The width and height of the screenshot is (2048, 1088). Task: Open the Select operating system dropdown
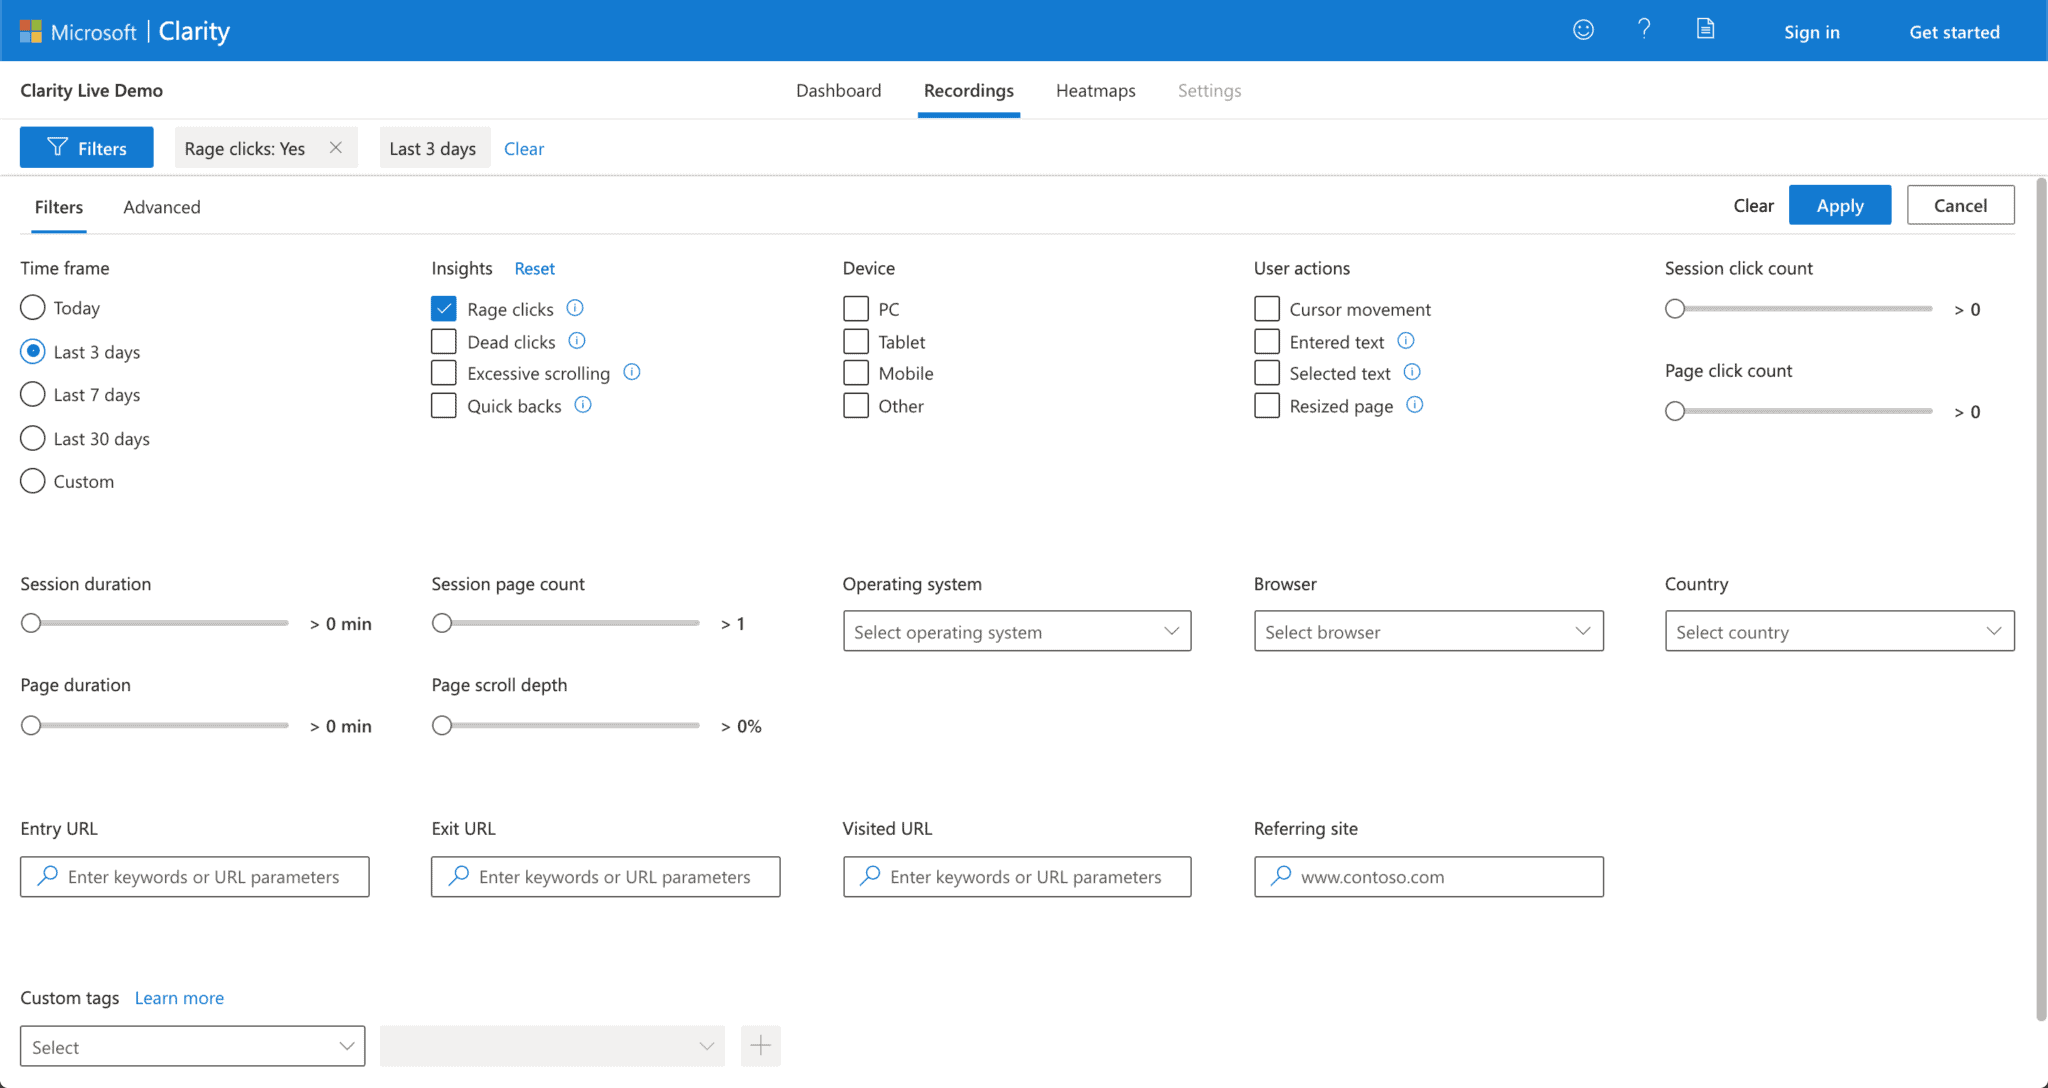(1015, 631)
